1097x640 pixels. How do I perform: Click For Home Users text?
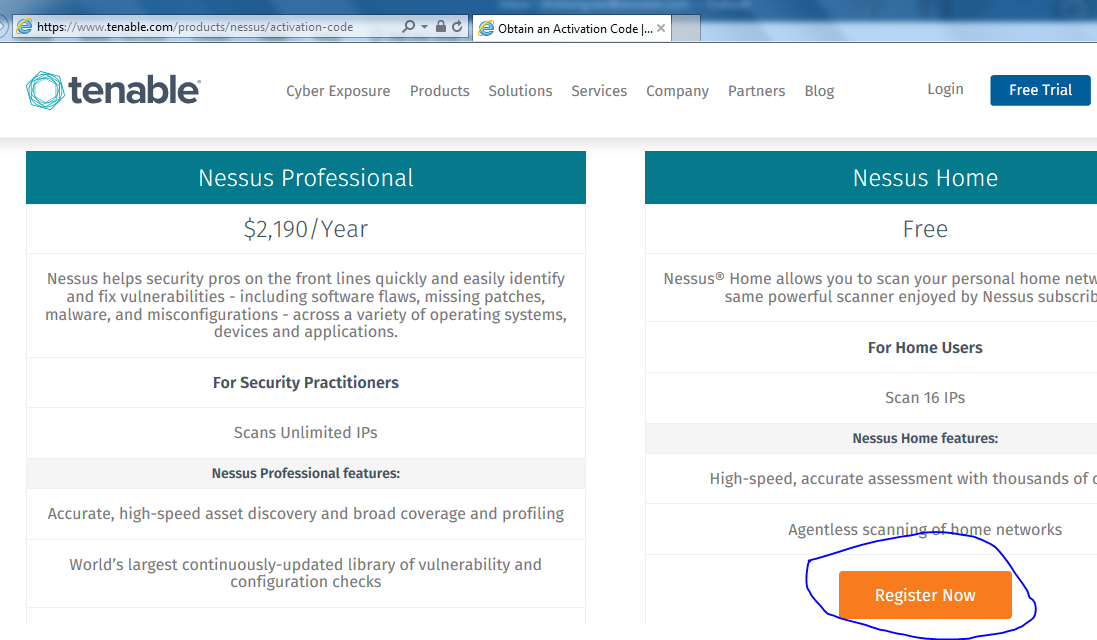[925, 348]
